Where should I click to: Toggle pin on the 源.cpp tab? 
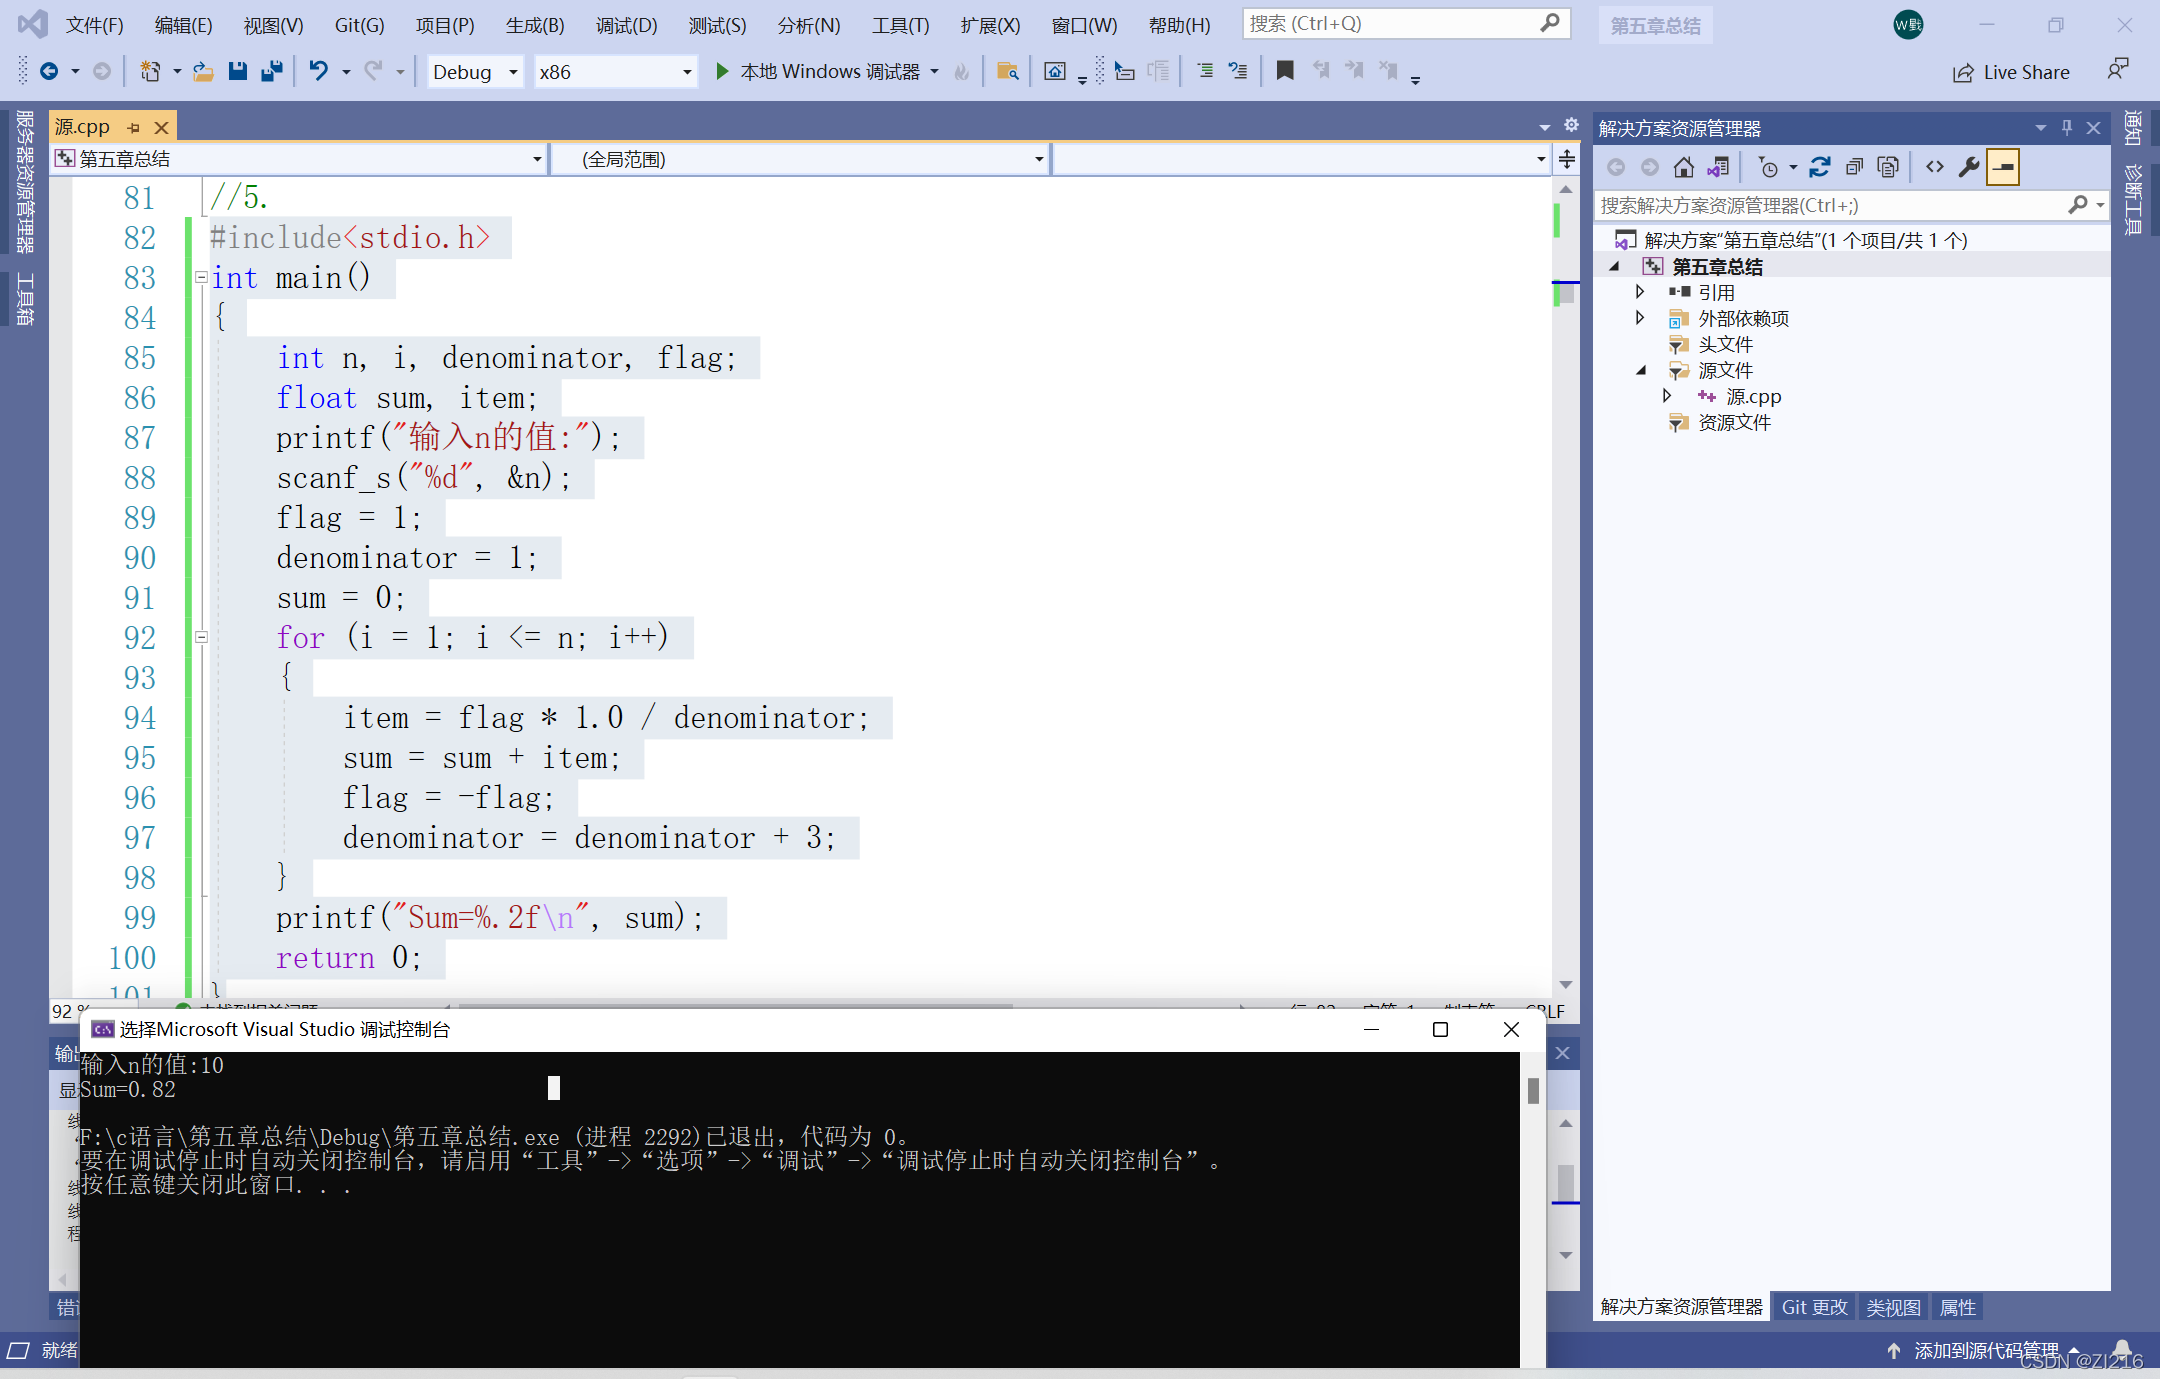point(134,127)
